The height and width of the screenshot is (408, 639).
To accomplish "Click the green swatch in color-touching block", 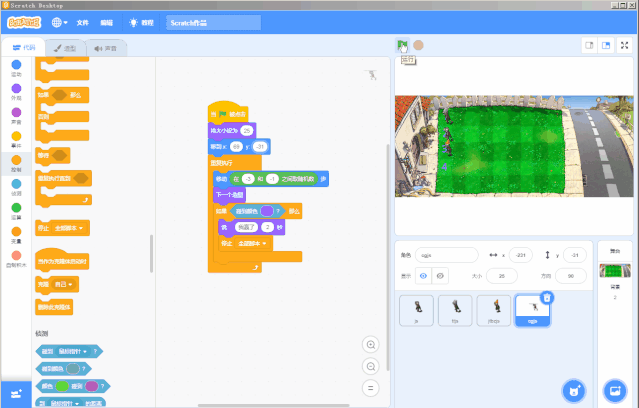I will [62, 386].
